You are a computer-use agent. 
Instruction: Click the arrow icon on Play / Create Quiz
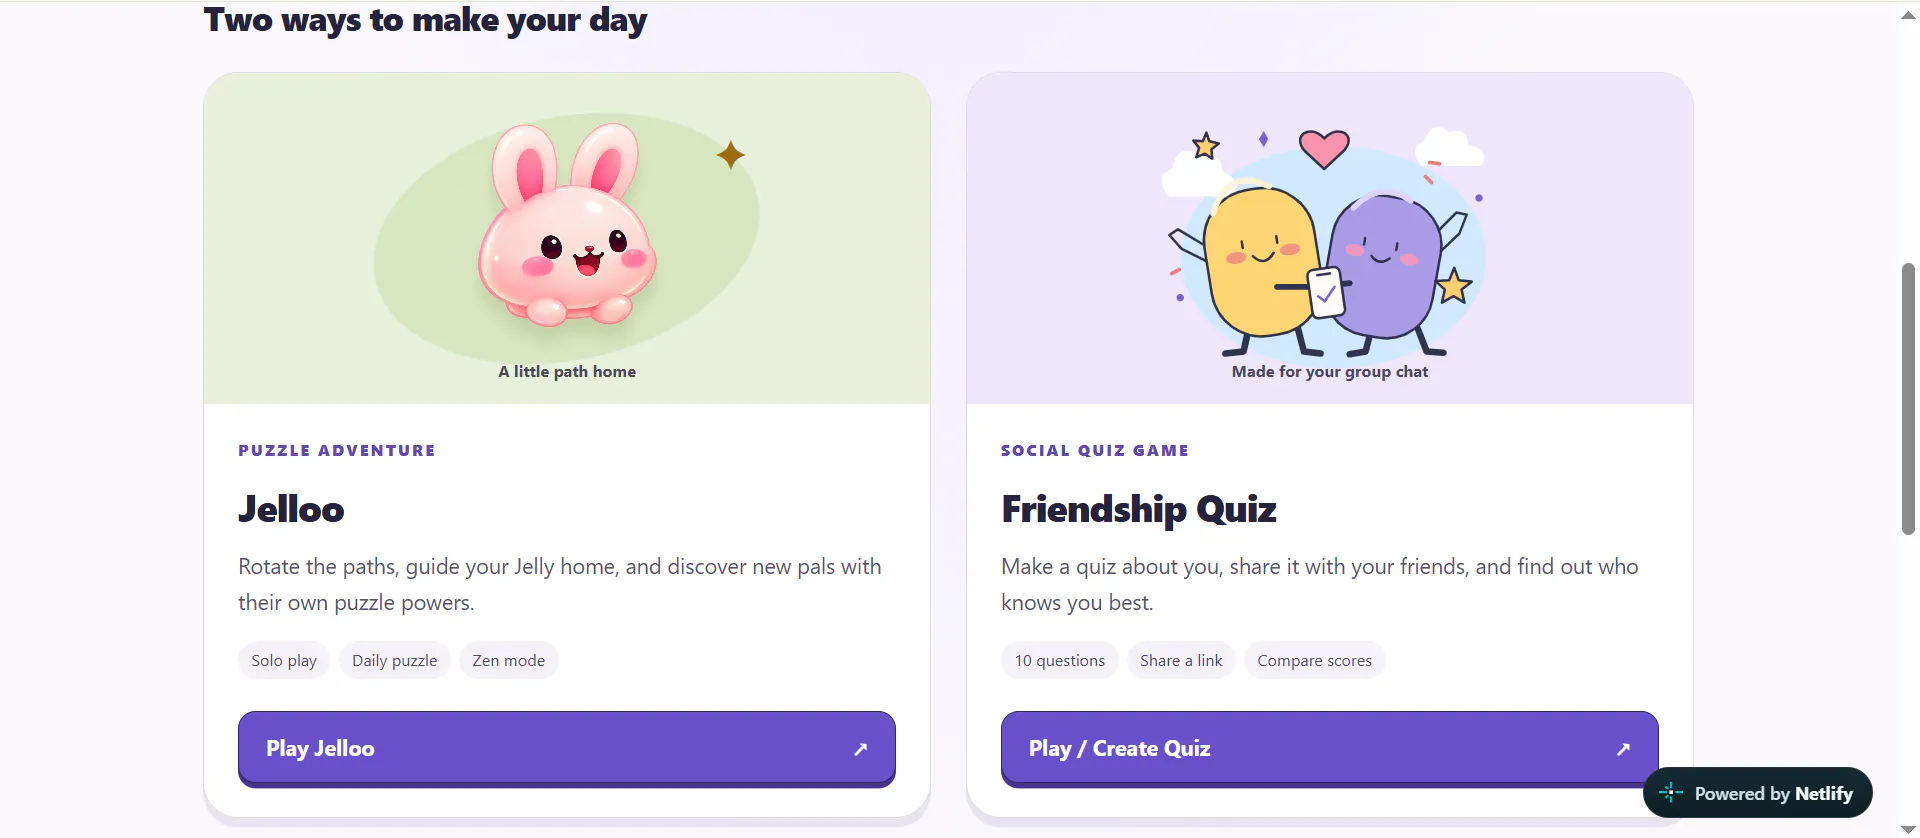pos(1623,749)
